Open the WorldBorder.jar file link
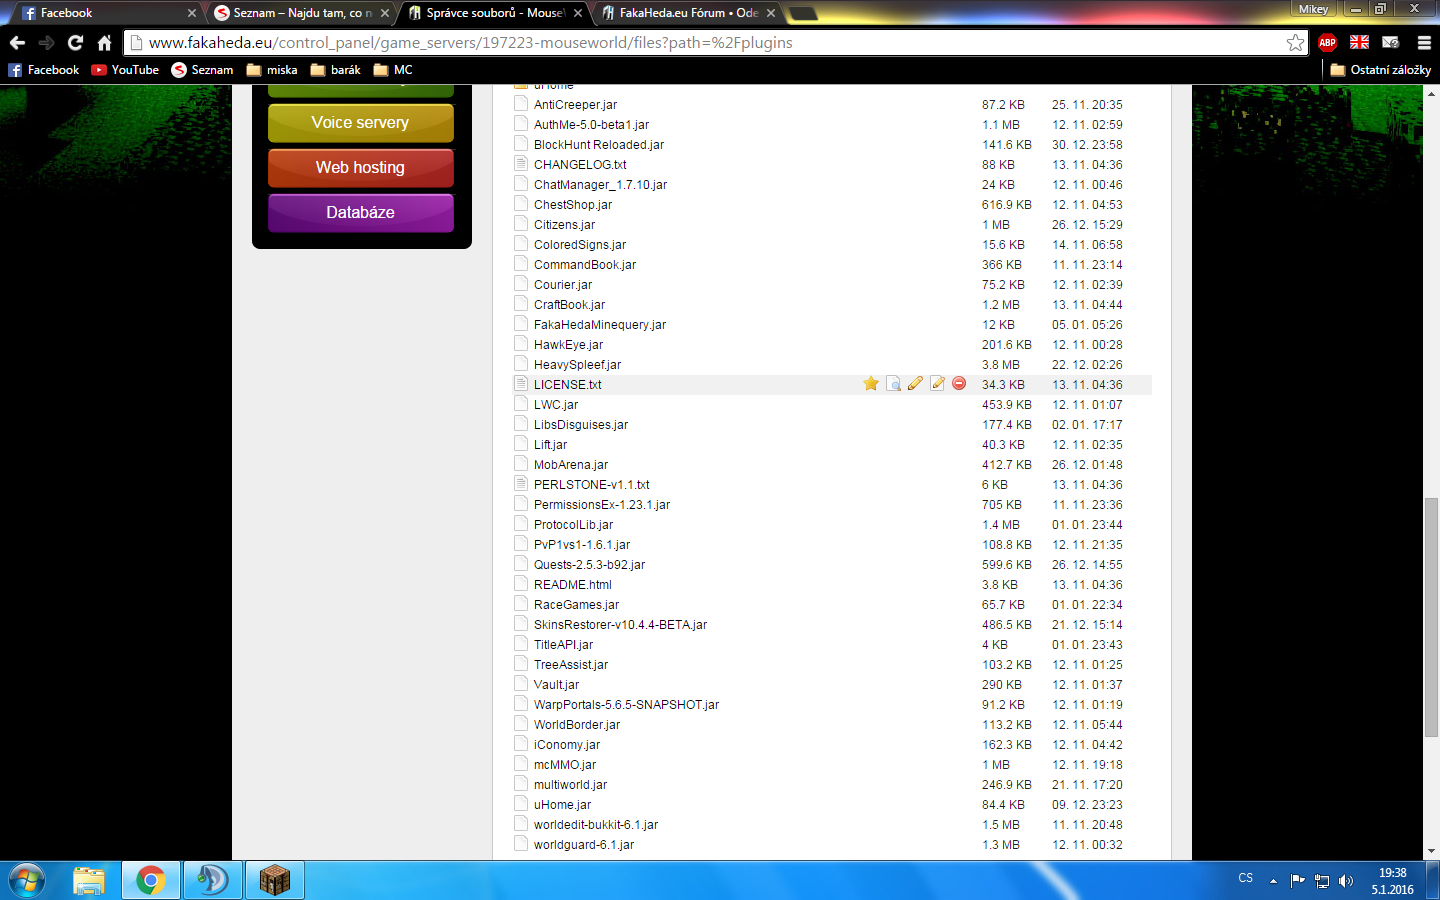 (577, 725)
